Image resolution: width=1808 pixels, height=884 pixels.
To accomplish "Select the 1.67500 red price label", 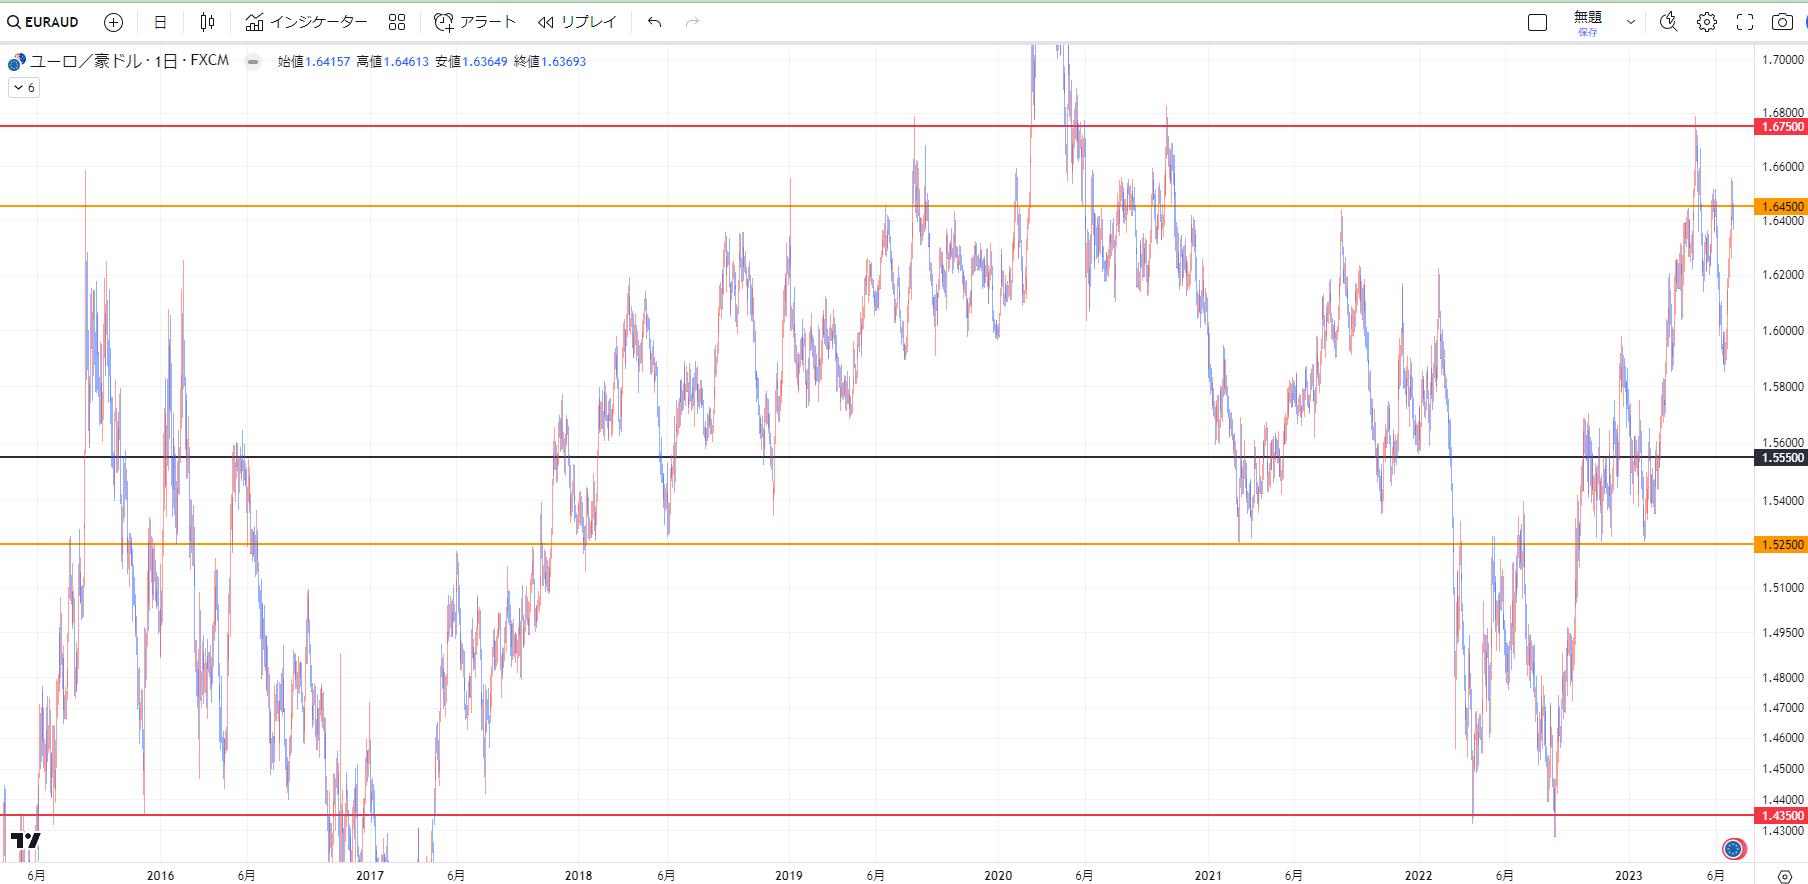I will pos(1781,127).
